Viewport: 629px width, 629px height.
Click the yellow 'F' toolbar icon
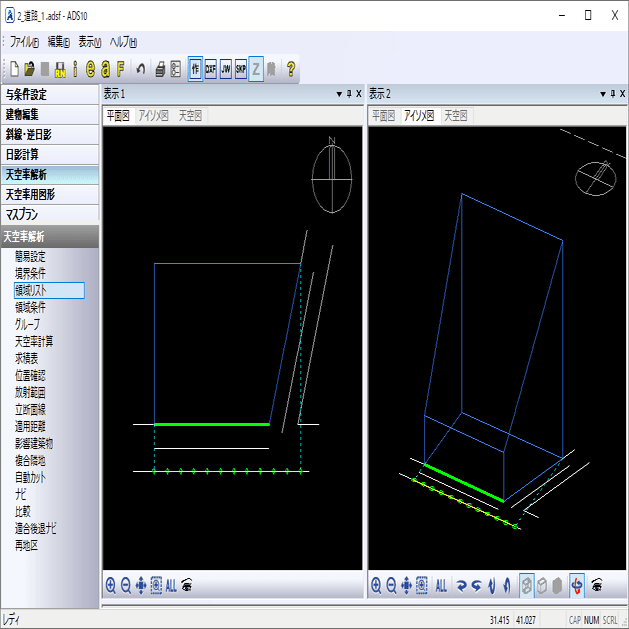[120, 69]
